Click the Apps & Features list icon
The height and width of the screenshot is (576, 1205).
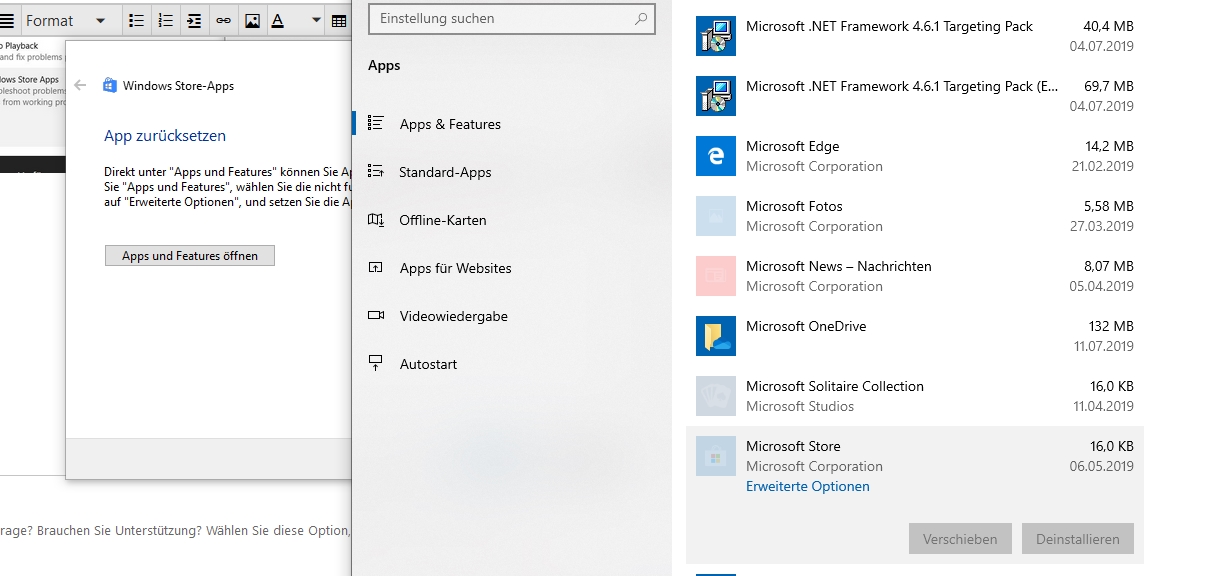(x=376, y=123)
